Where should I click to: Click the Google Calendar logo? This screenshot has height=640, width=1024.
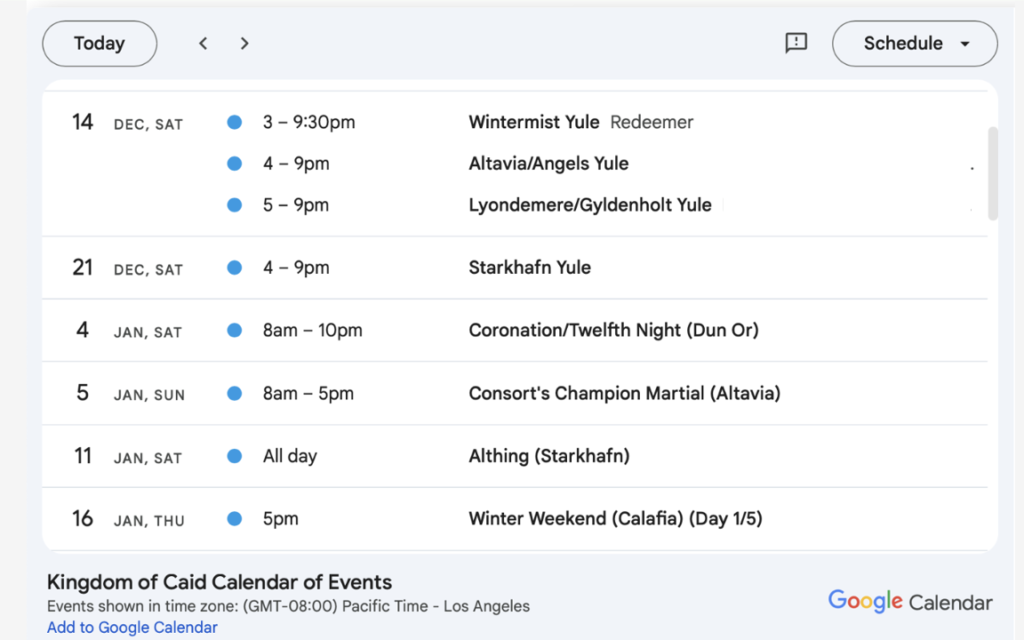pos(910,601)
